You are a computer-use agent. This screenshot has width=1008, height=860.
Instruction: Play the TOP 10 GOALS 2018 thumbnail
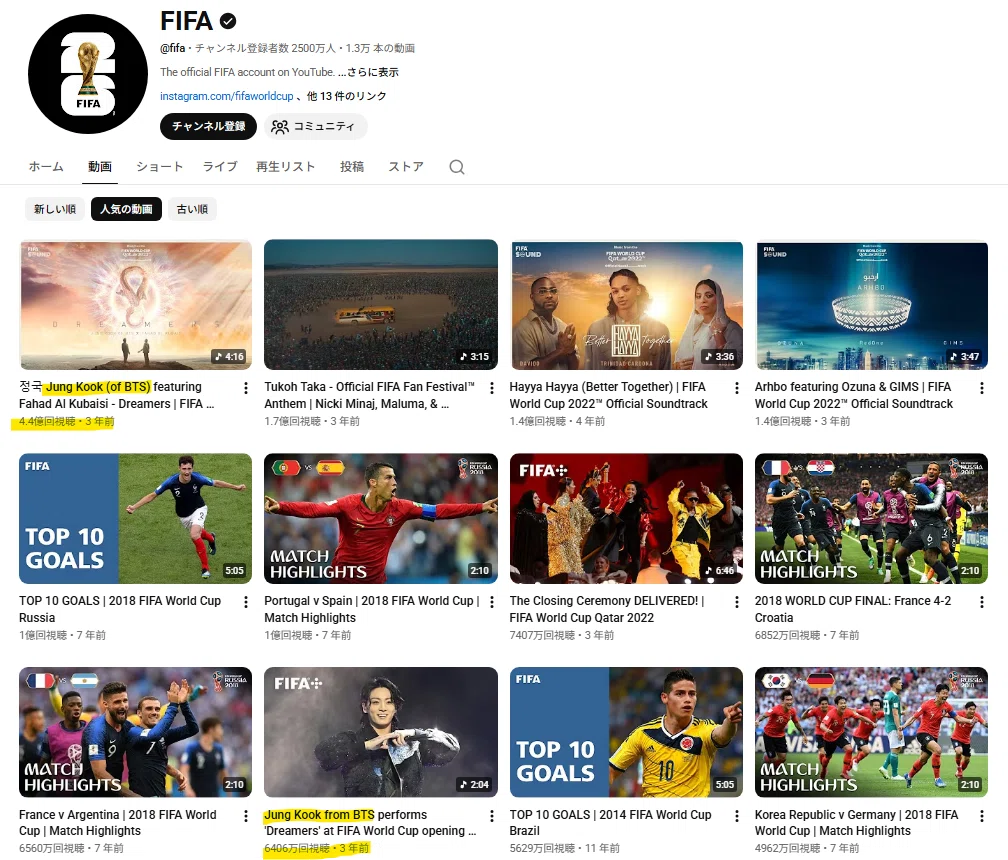[x=136, y=519]
